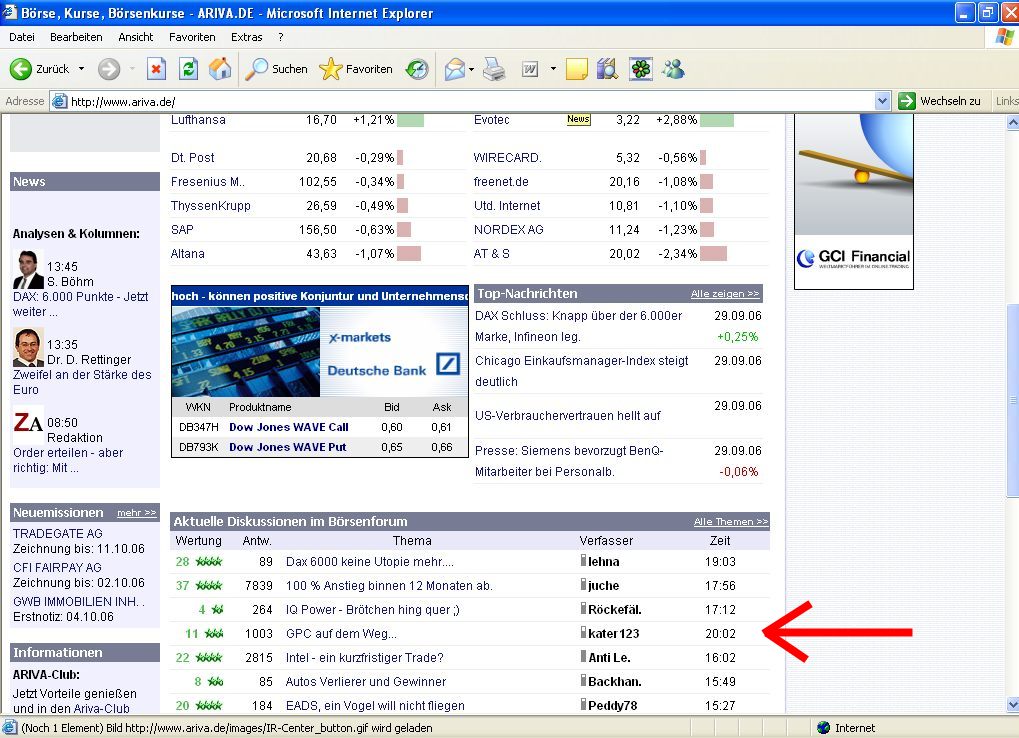Screen dimensions: 1019x738
Task: Open NORDEX AG stock quote
Action: [x=508, y=230]
